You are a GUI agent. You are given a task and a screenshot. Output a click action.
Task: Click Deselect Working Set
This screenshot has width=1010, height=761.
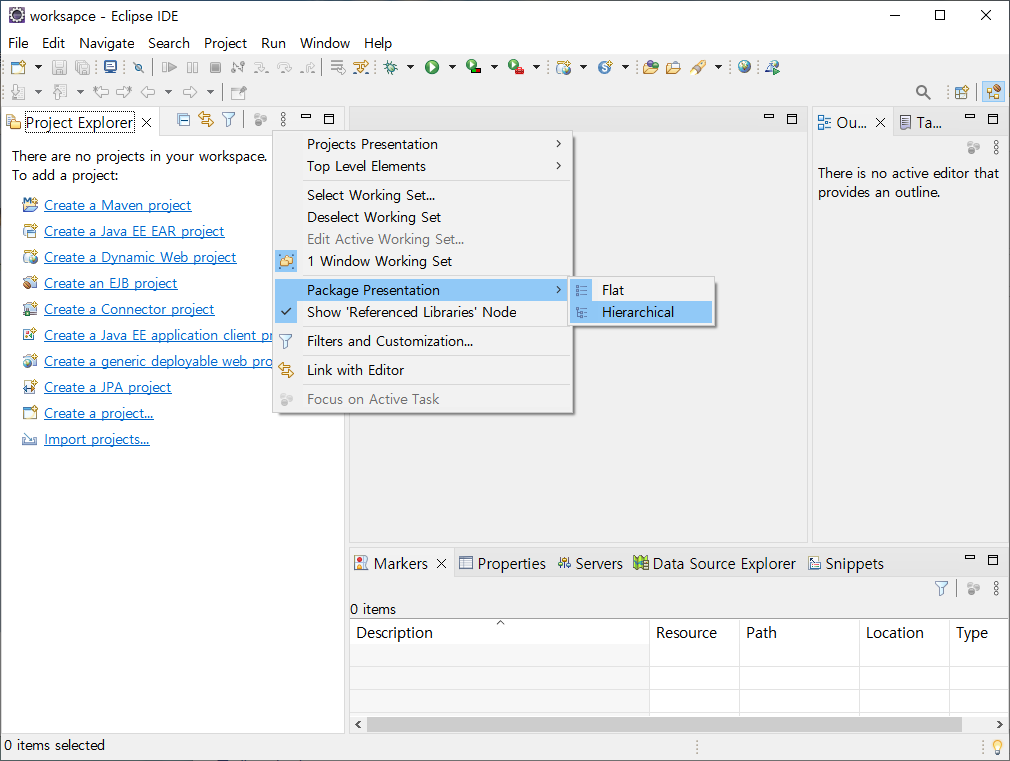tap(423, 217)
